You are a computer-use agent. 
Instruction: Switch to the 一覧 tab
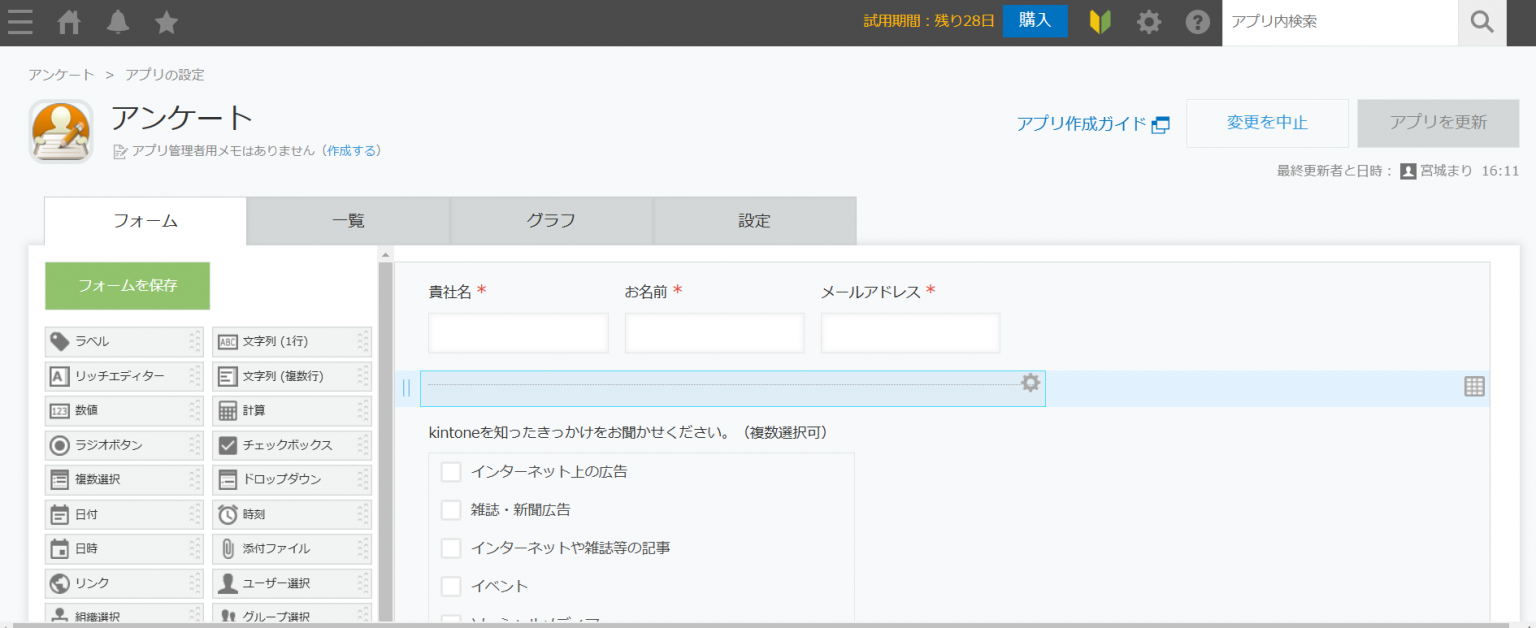coord(347,220)
